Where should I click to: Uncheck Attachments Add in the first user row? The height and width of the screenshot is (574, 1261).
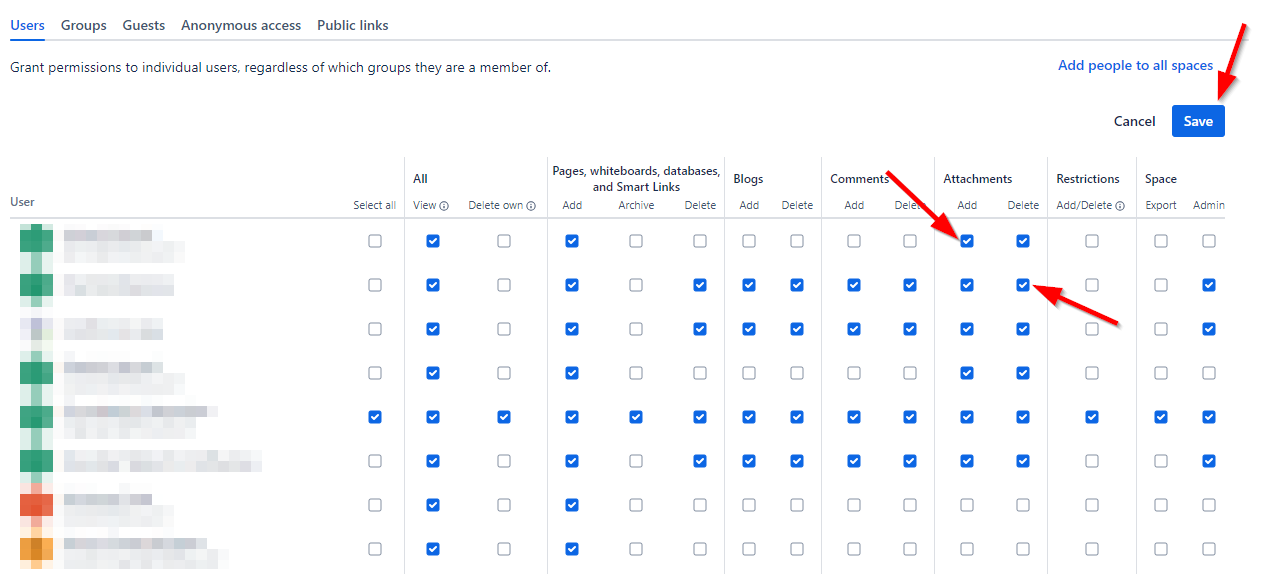pyautogui.click(x=967, y=241)
